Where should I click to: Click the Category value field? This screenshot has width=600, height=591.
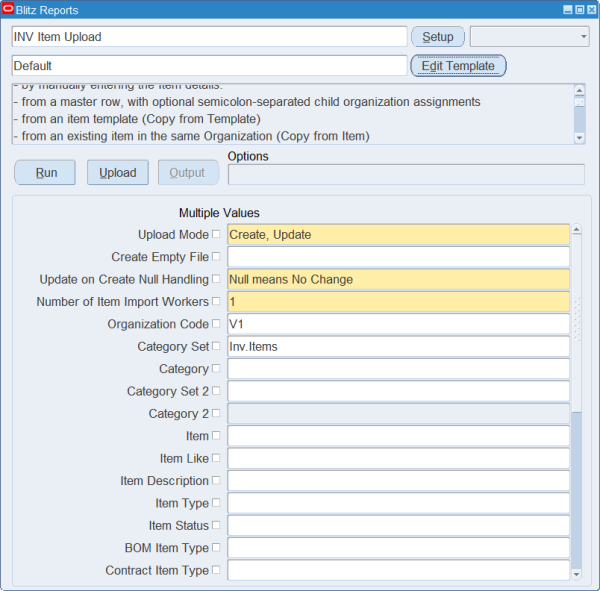pos(398,369)
